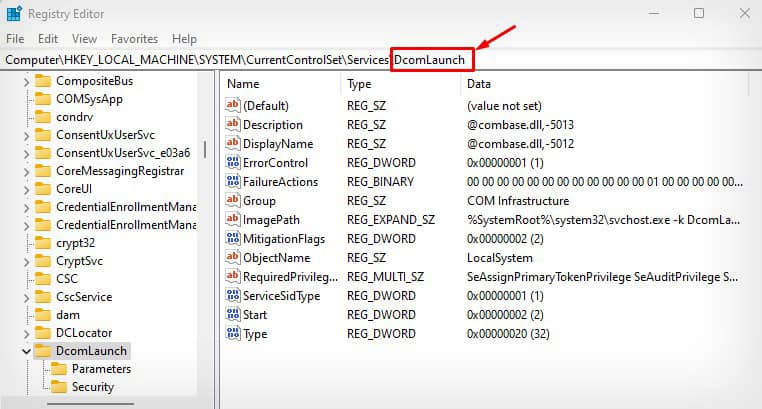Click the string icon next to DisplayName
Image resolution: width=762 pixels, height=409 pixels.
(233, 143)
